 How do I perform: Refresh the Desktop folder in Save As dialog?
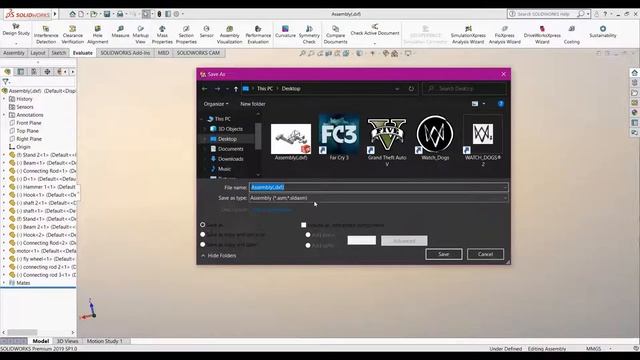[x=411, y=89]
